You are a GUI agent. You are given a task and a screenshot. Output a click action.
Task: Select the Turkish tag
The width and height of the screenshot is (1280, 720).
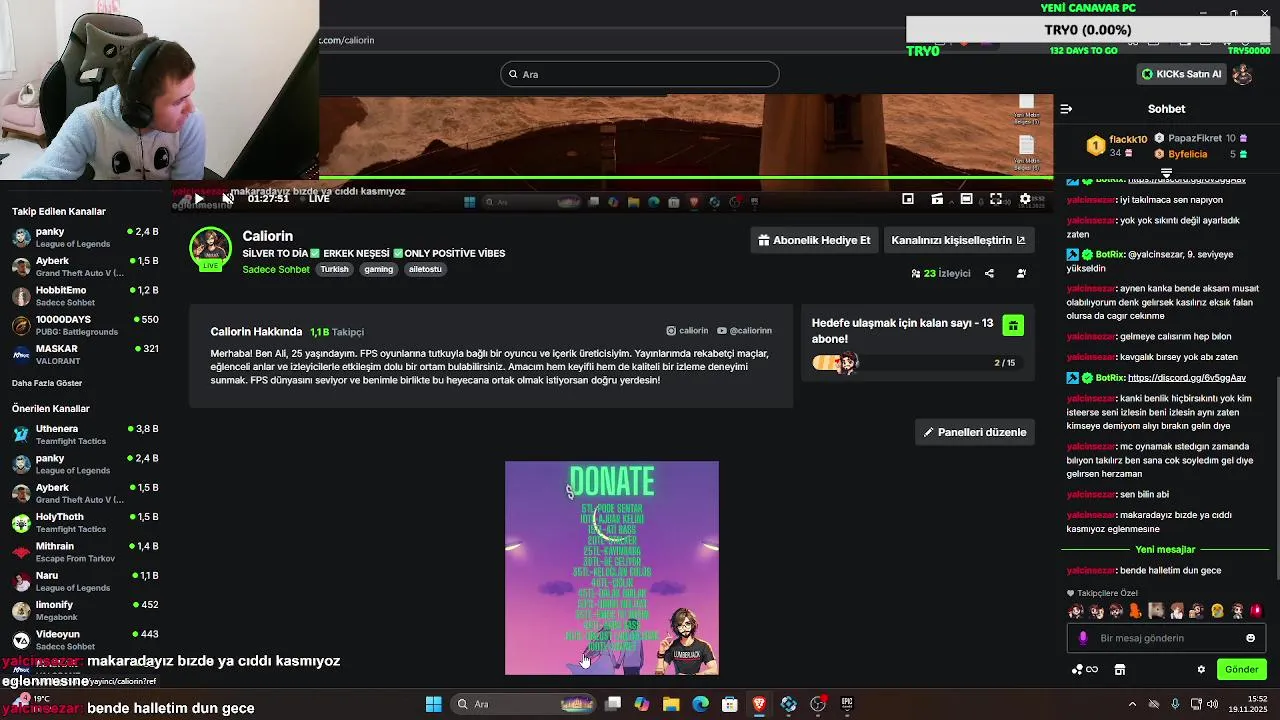point(334,269)
